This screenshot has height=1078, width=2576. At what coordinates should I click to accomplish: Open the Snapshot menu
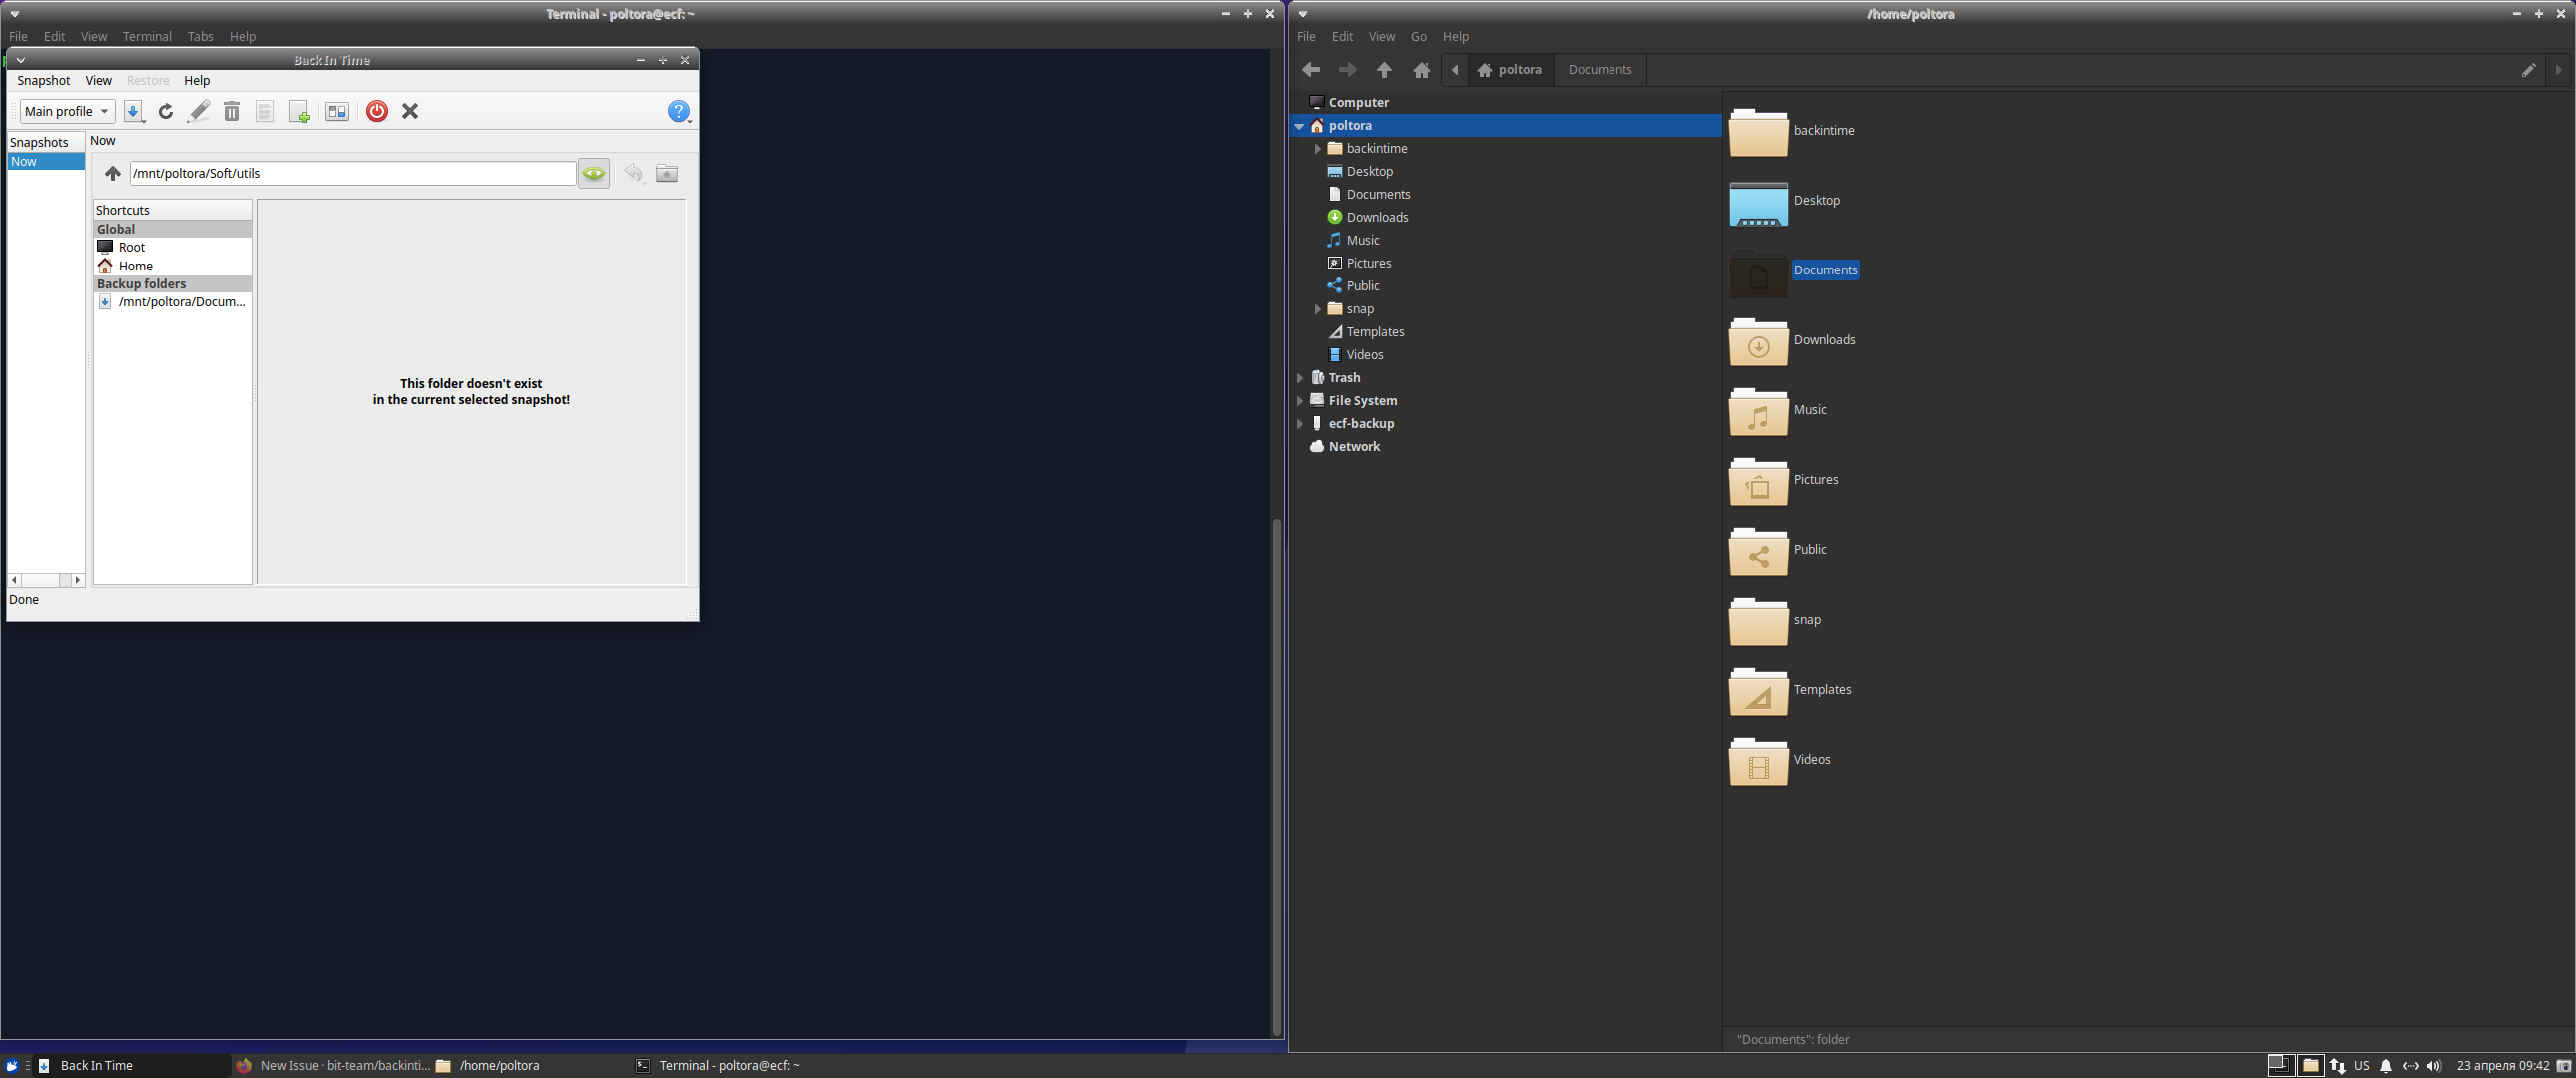[x=43, y=80]
